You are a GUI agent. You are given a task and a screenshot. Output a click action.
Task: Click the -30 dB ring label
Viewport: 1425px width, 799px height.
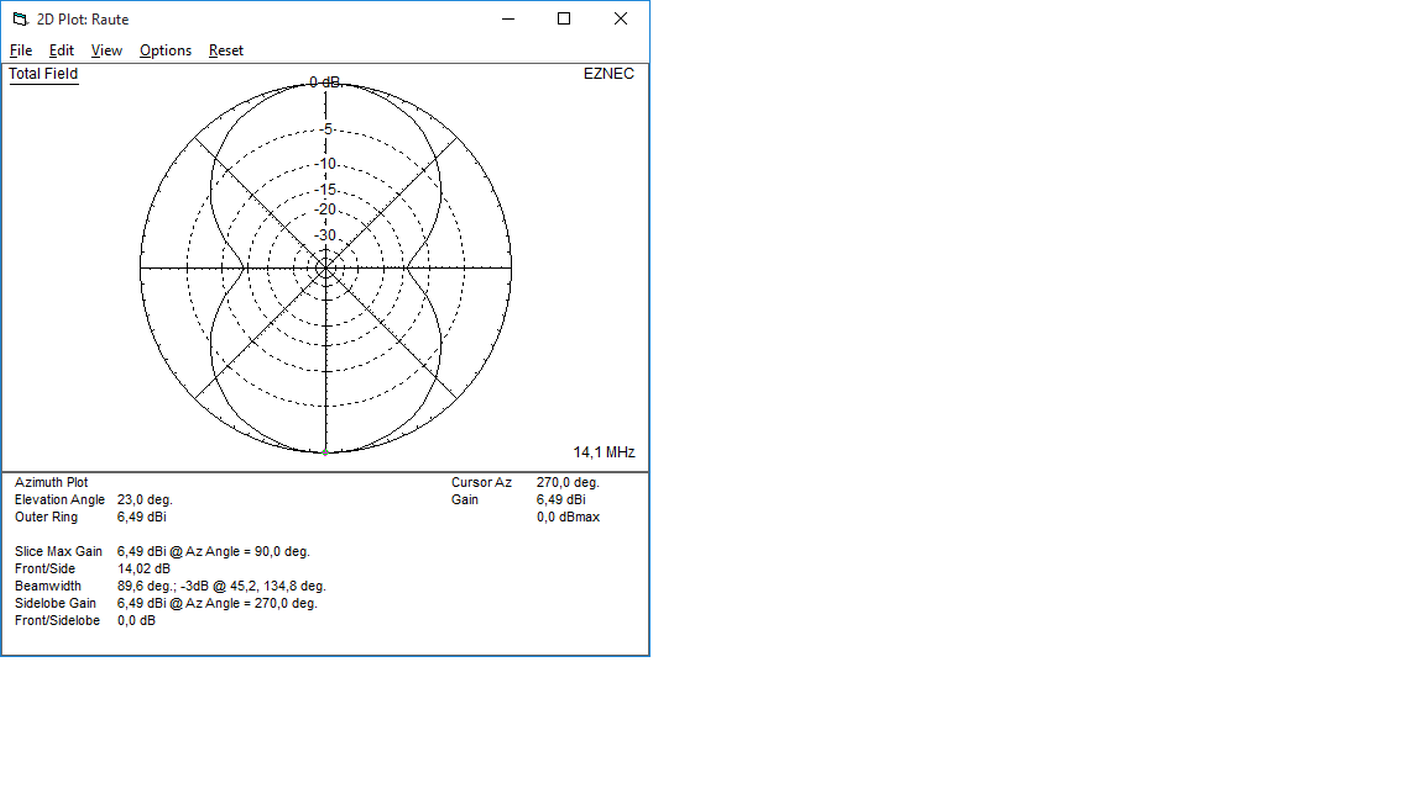pyautogui.click(x=326, y=235)
